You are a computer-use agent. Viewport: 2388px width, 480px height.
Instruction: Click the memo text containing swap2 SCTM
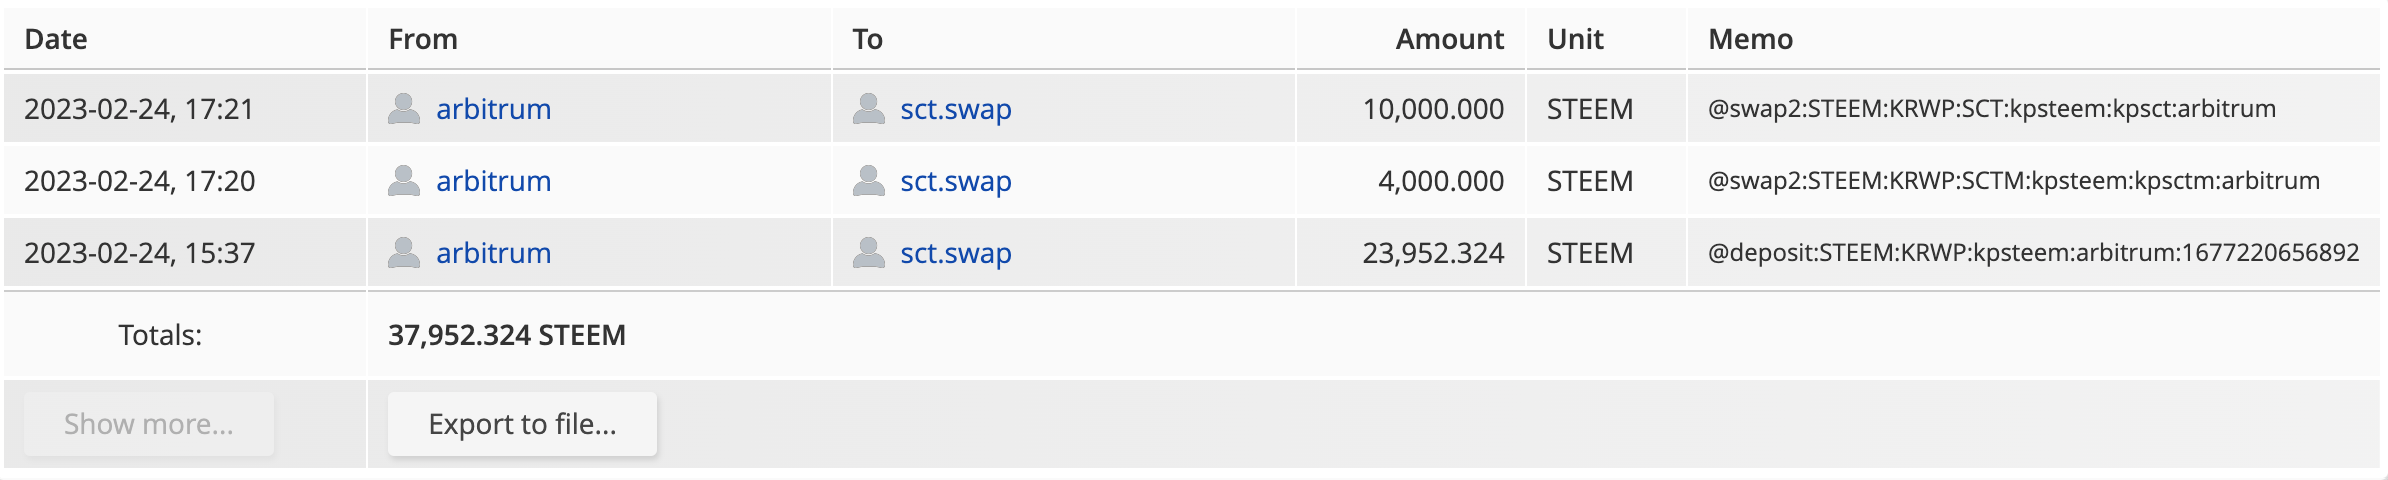pyautogui.click(x=2014, y=181)
